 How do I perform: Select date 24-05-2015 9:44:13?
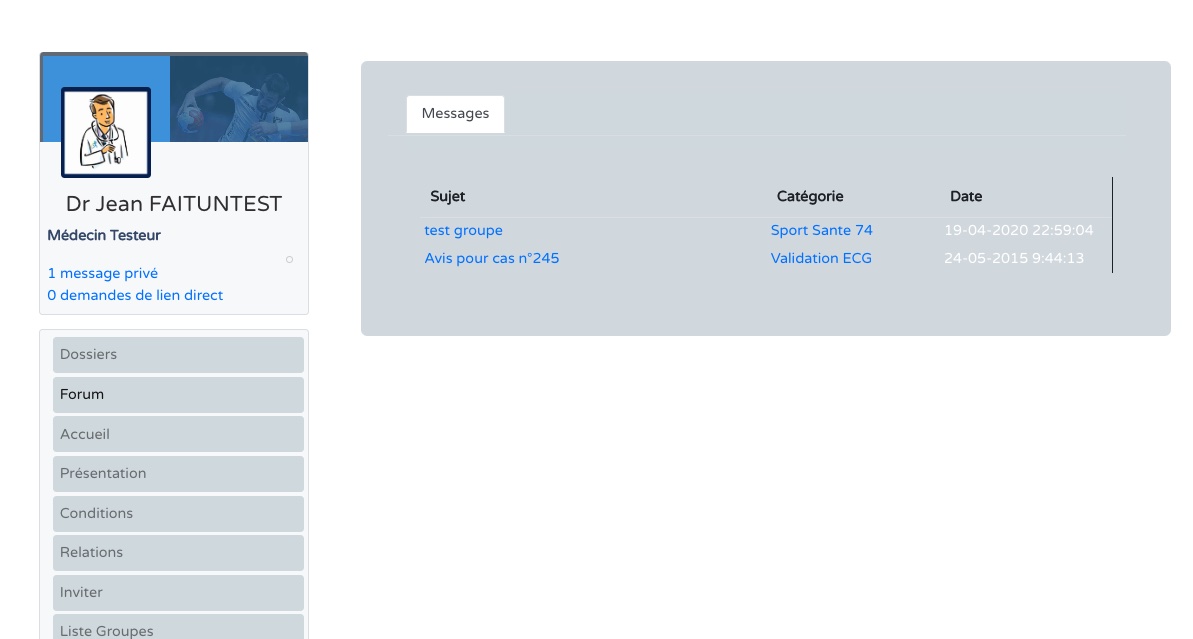tap(1014, 259)
